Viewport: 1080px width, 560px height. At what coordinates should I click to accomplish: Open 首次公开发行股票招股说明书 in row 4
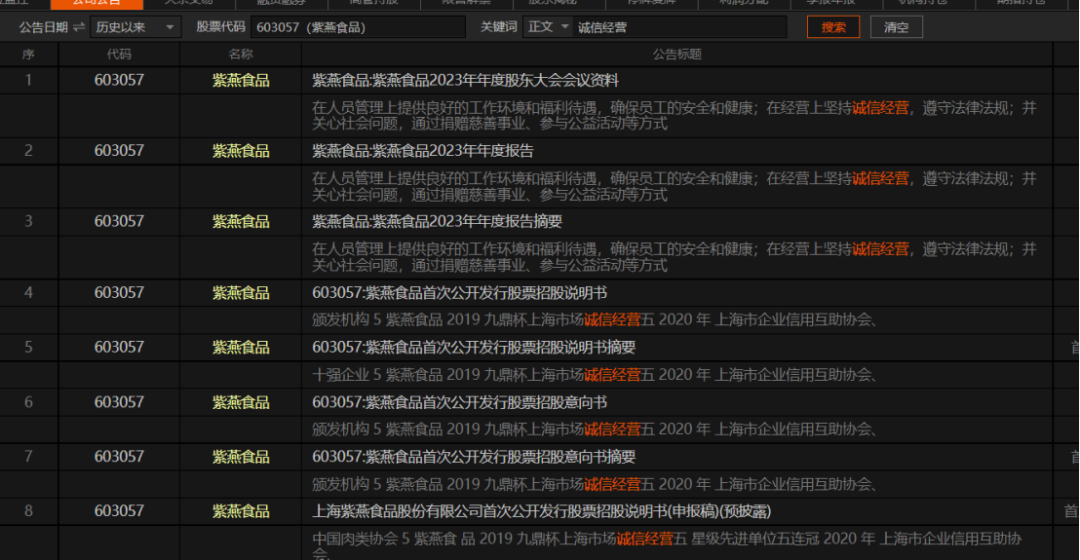point(459,293)
